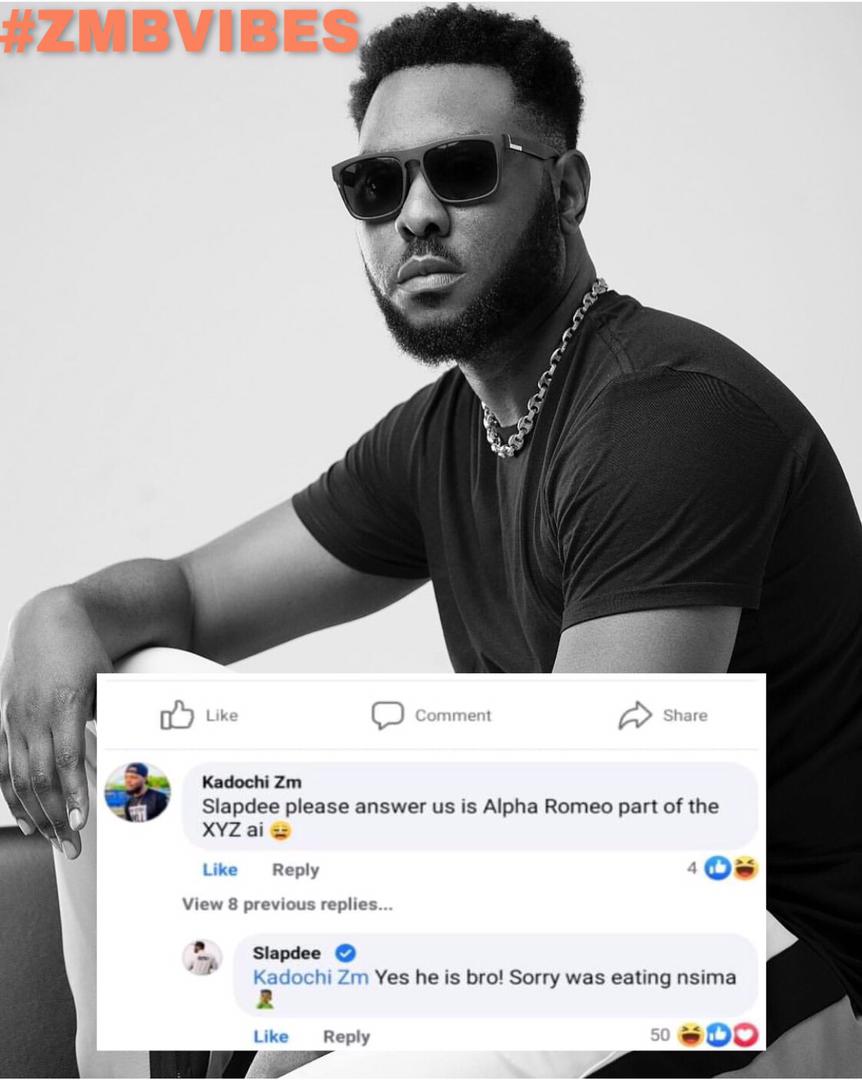Like Kadochi Zm's comment
862x1080 pixels.
tap(220, 870)
